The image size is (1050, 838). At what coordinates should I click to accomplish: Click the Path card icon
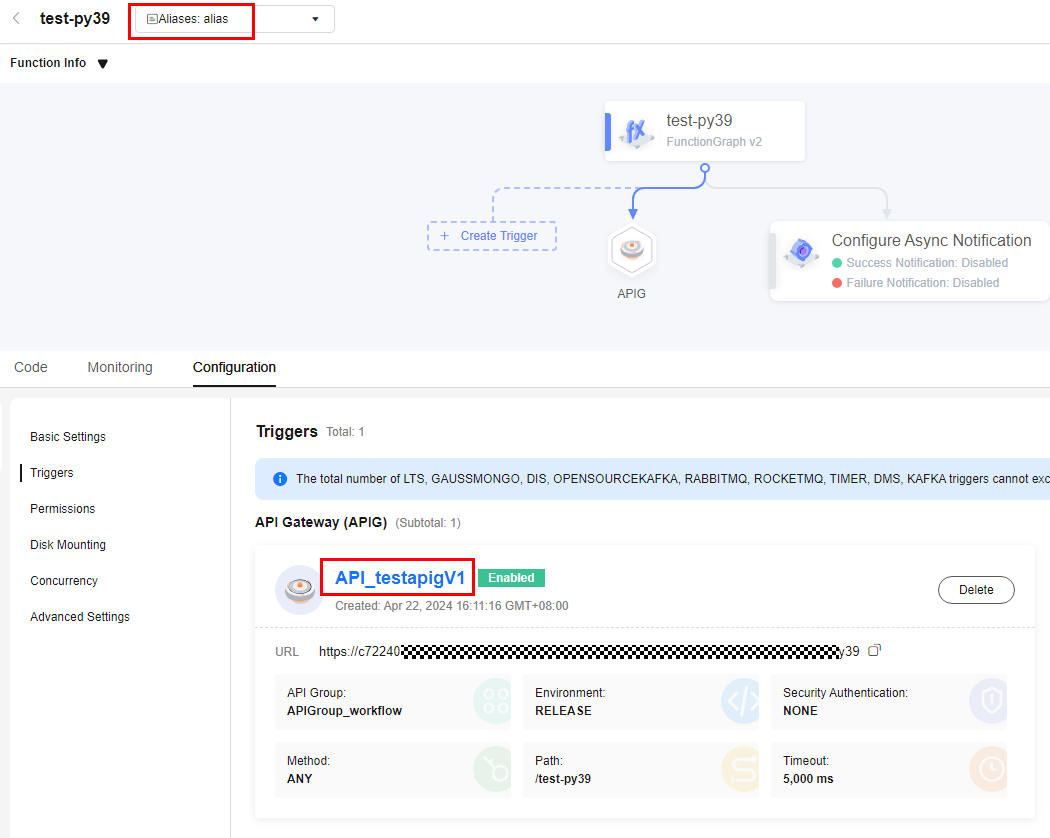(741, 769)
